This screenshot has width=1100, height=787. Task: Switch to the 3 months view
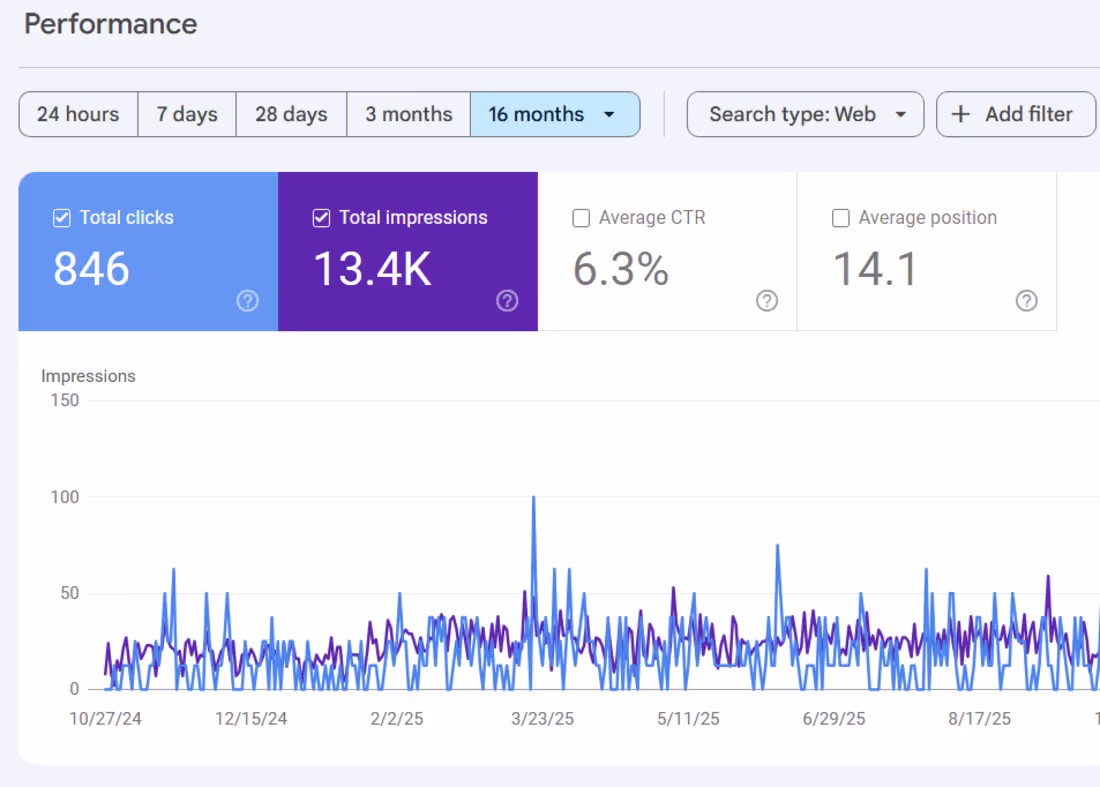408,114
